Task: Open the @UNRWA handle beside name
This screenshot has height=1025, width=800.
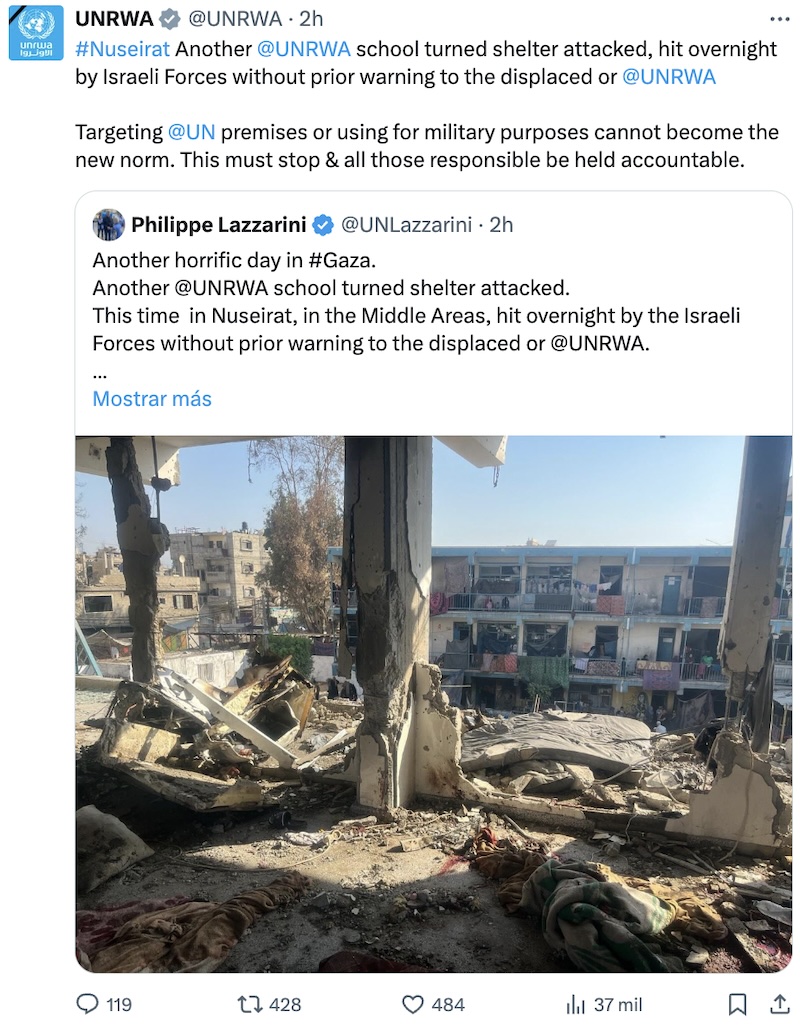Action: click(235, 19)
